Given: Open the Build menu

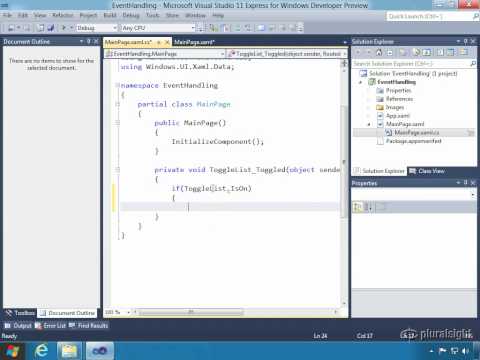Looking at the screenshot, I should tap(110, 15).
